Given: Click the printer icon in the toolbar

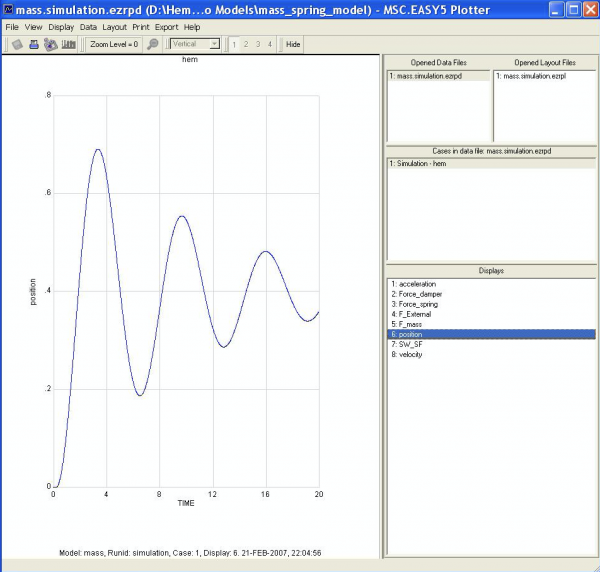Looking at the screenshot, I should (x=34, y=44).
